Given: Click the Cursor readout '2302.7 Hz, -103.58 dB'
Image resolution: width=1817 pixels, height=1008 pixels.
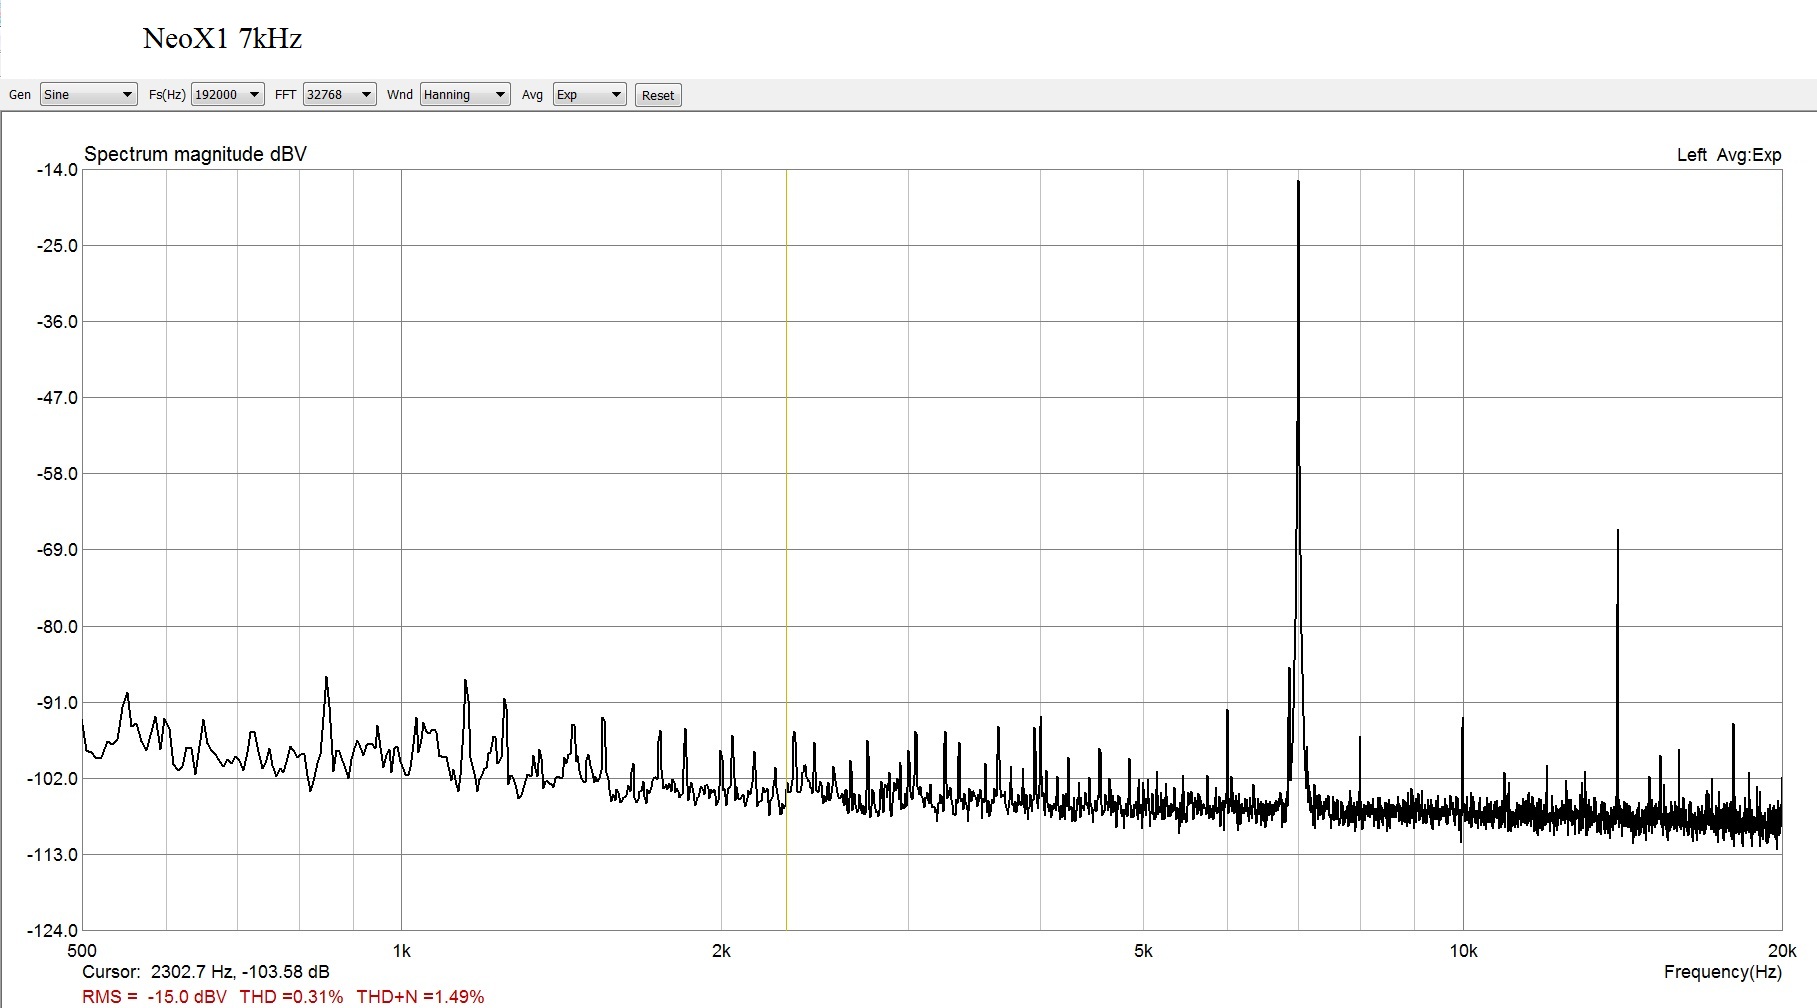Looking at the screenshot, I should 240,972.
